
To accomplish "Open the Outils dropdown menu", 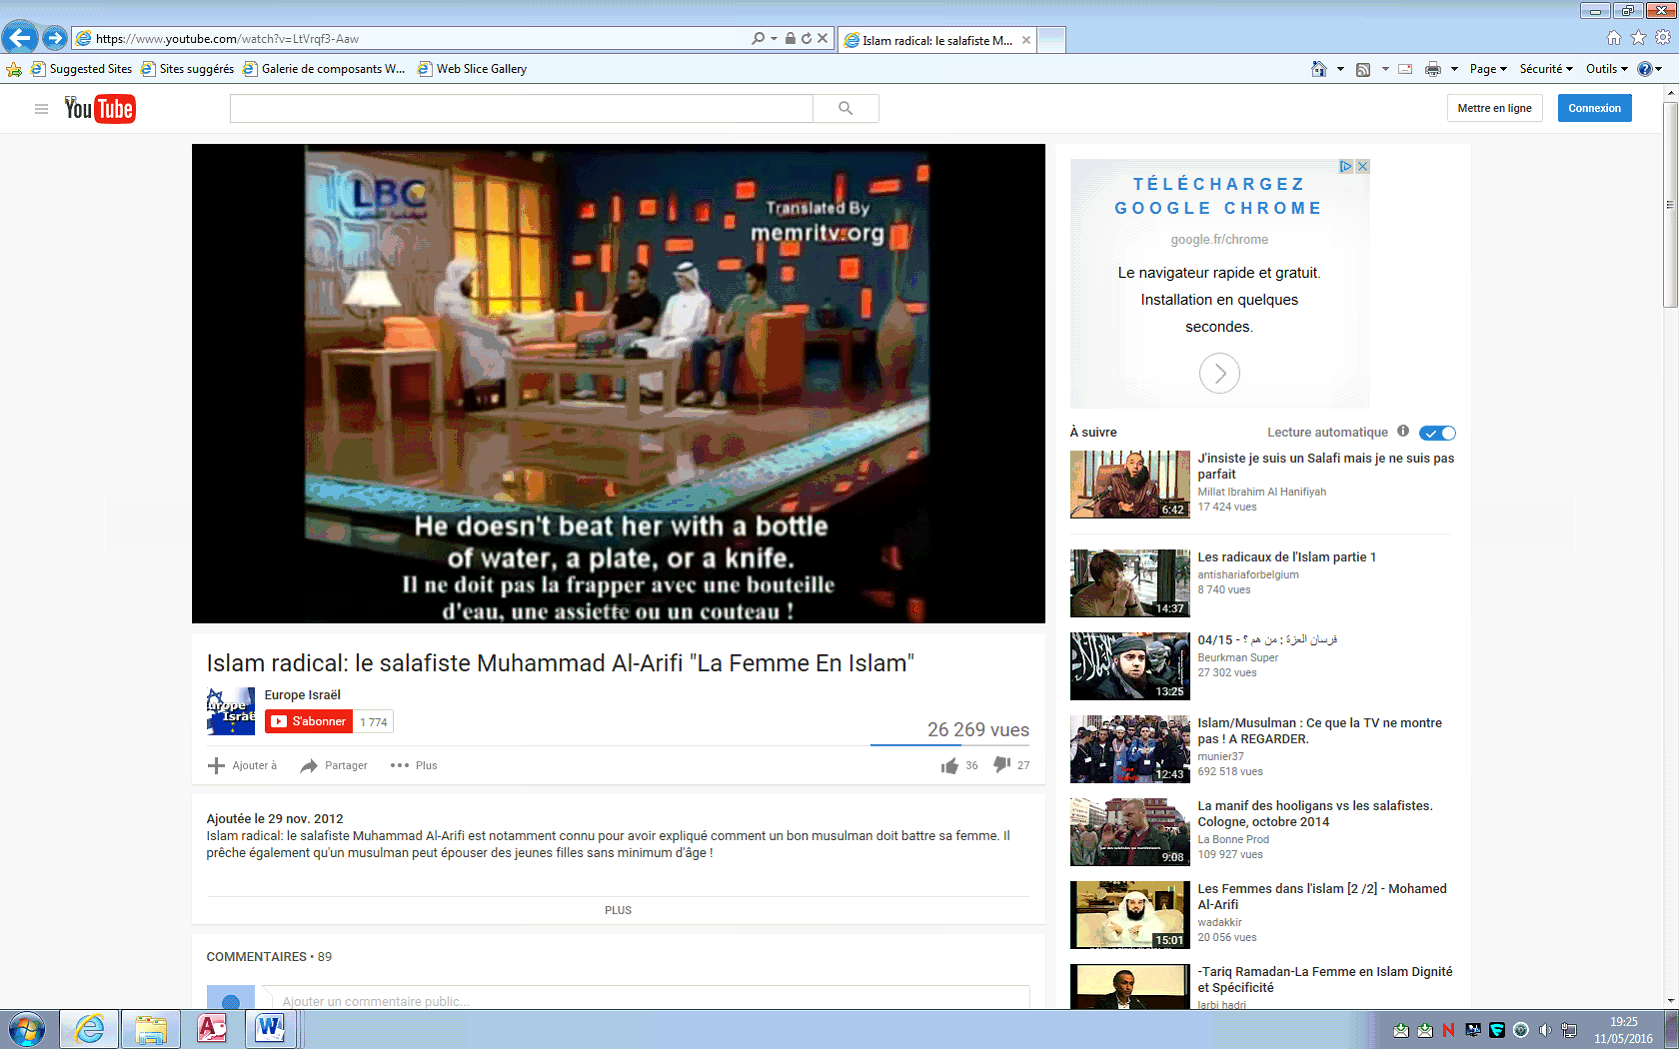I will click(x=1606, y=69).
